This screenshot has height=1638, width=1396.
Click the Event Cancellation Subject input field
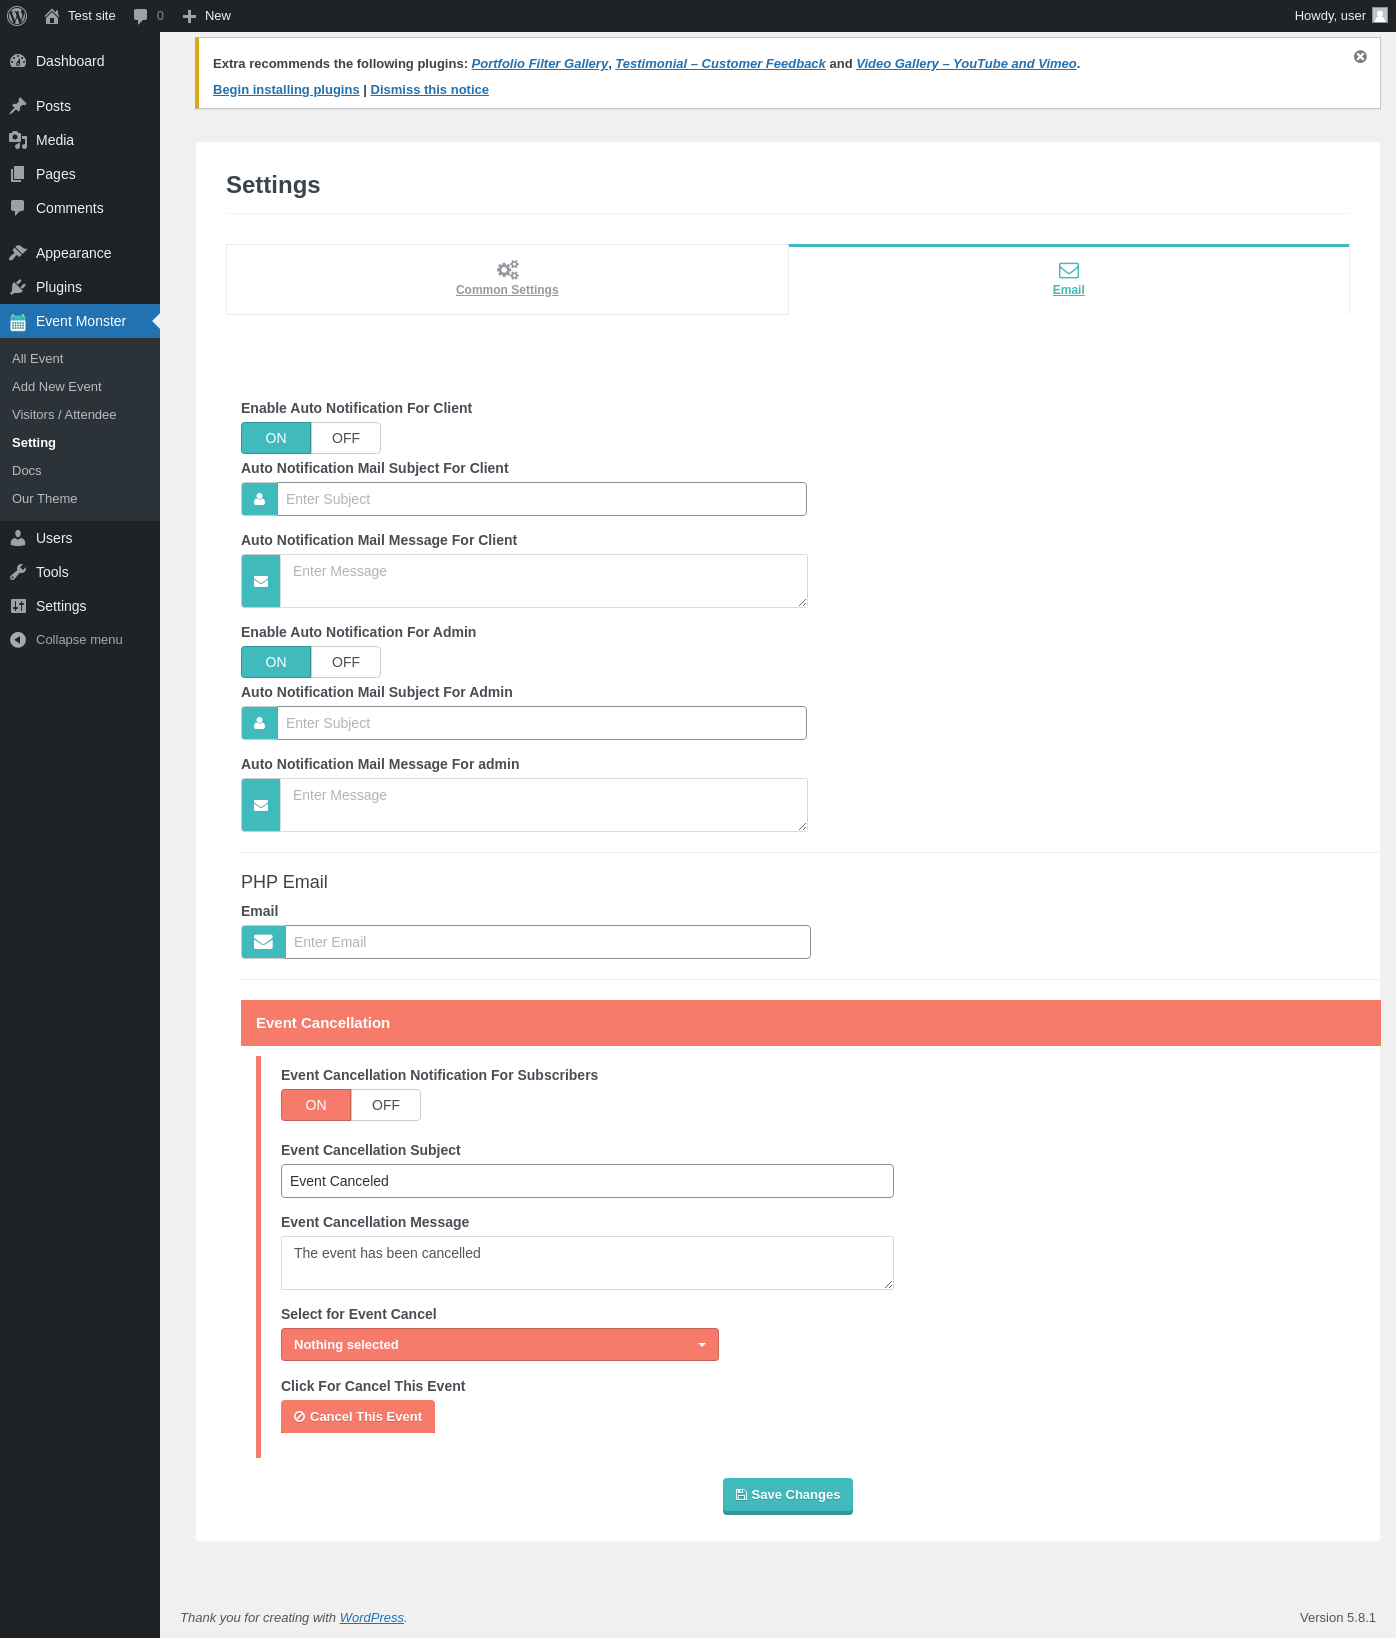click(x=587, y=1181)
